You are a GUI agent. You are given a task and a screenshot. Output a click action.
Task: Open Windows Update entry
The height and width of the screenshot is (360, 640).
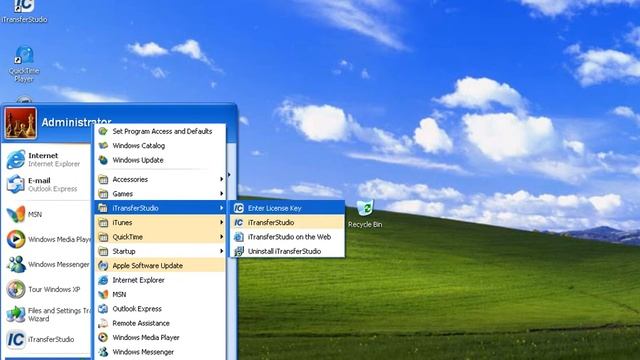160,160
